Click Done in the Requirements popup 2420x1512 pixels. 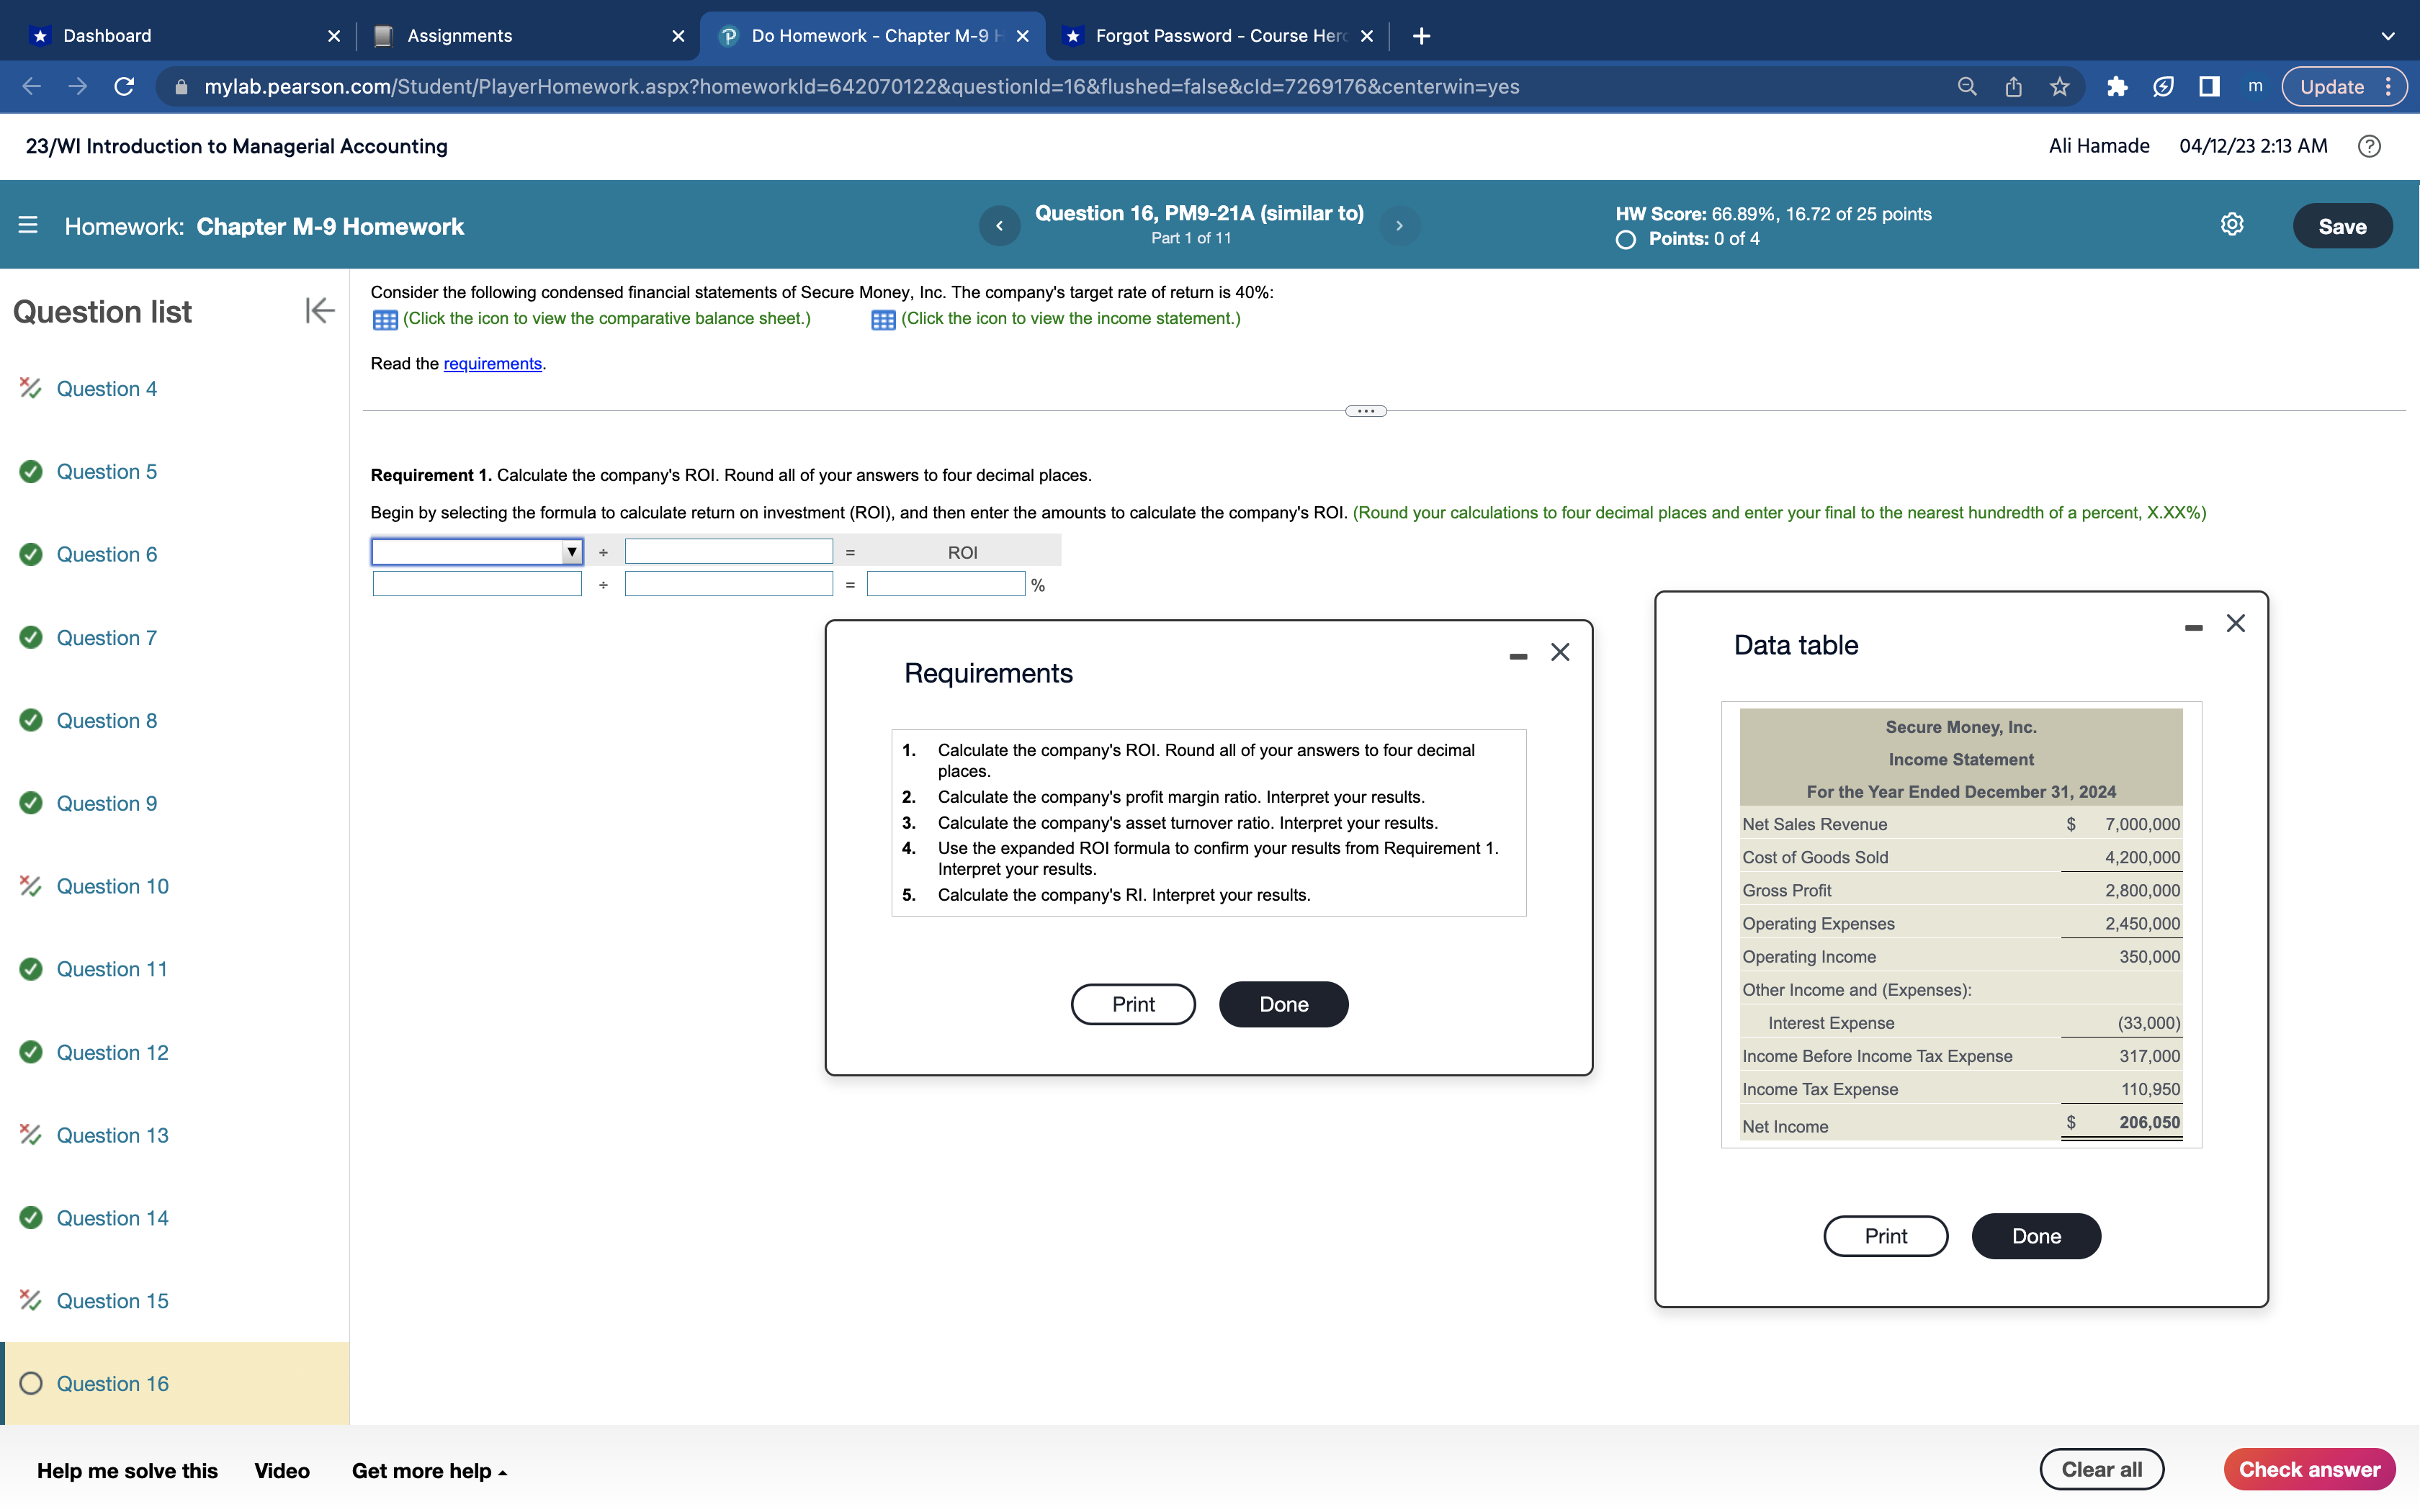click(1283, 1004)
